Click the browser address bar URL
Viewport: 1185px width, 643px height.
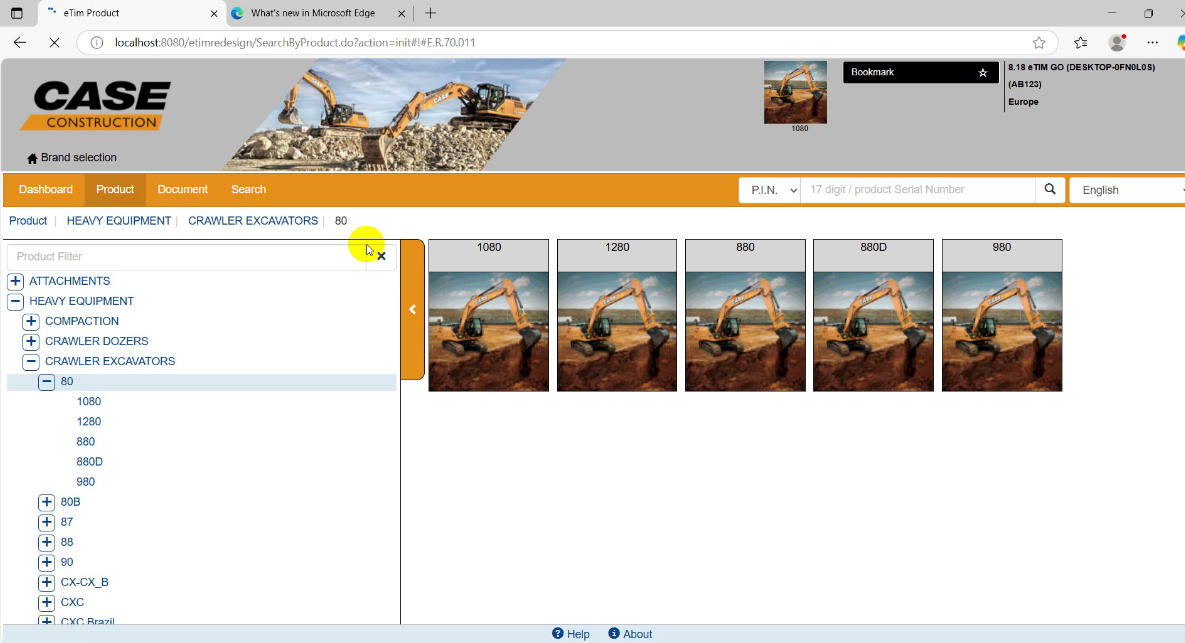click(295, 42)
